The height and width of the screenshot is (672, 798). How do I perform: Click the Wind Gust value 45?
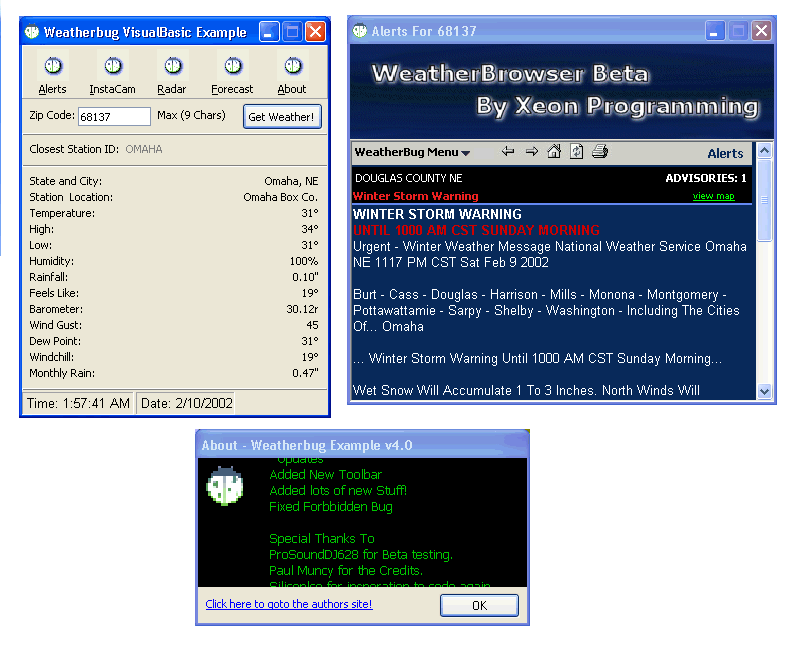point(312,325)
